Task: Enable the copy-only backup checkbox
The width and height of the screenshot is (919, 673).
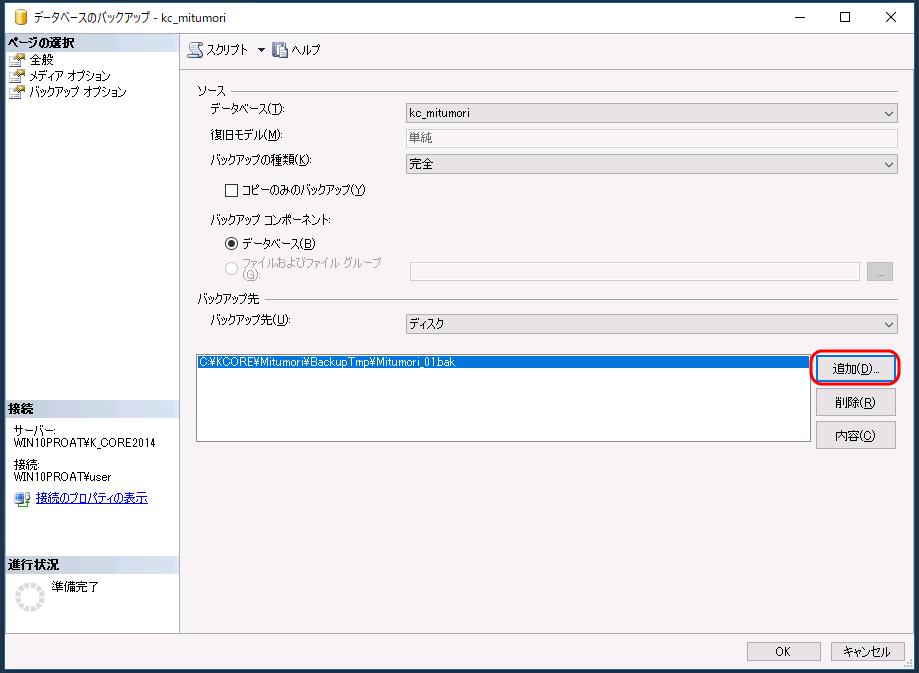Action: click(x=232, y=190)
